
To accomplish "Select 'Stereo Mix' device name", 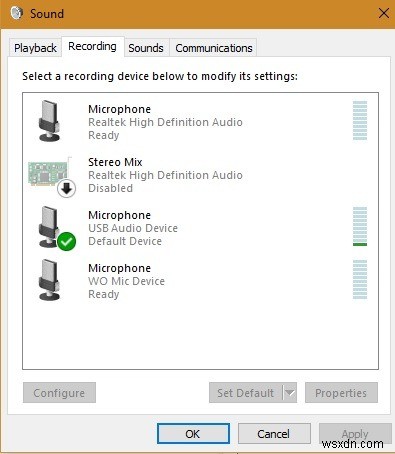I will click(115, 162).
